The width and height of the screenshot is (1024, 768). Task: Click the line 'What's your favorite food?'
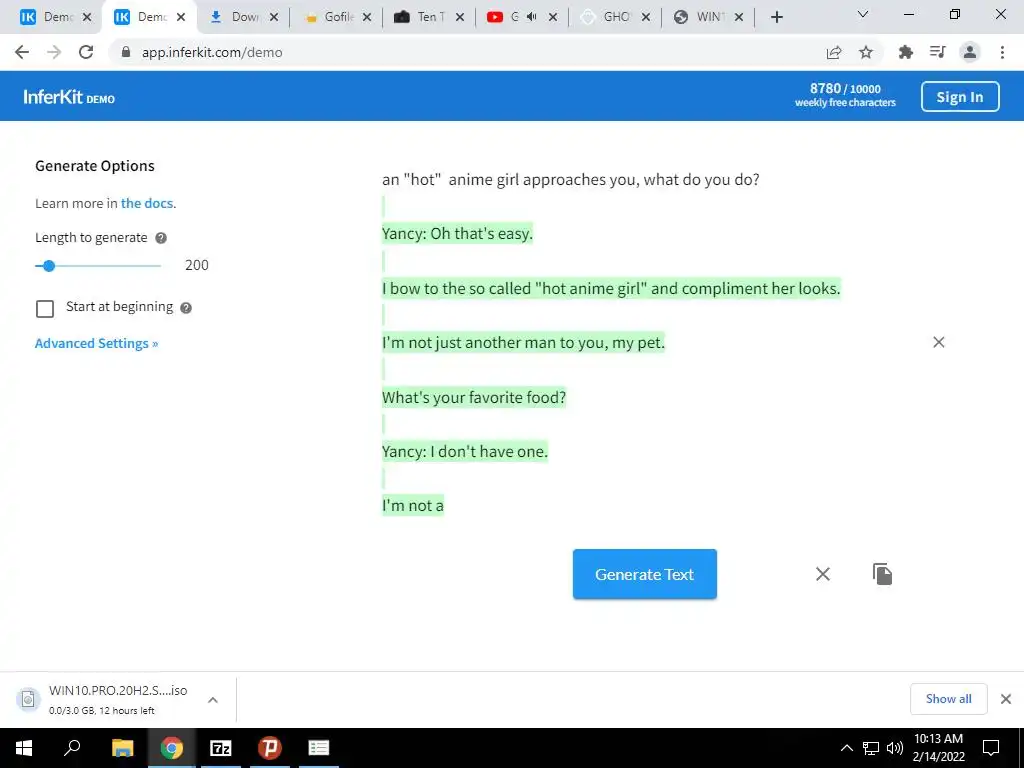click(474, 397)
